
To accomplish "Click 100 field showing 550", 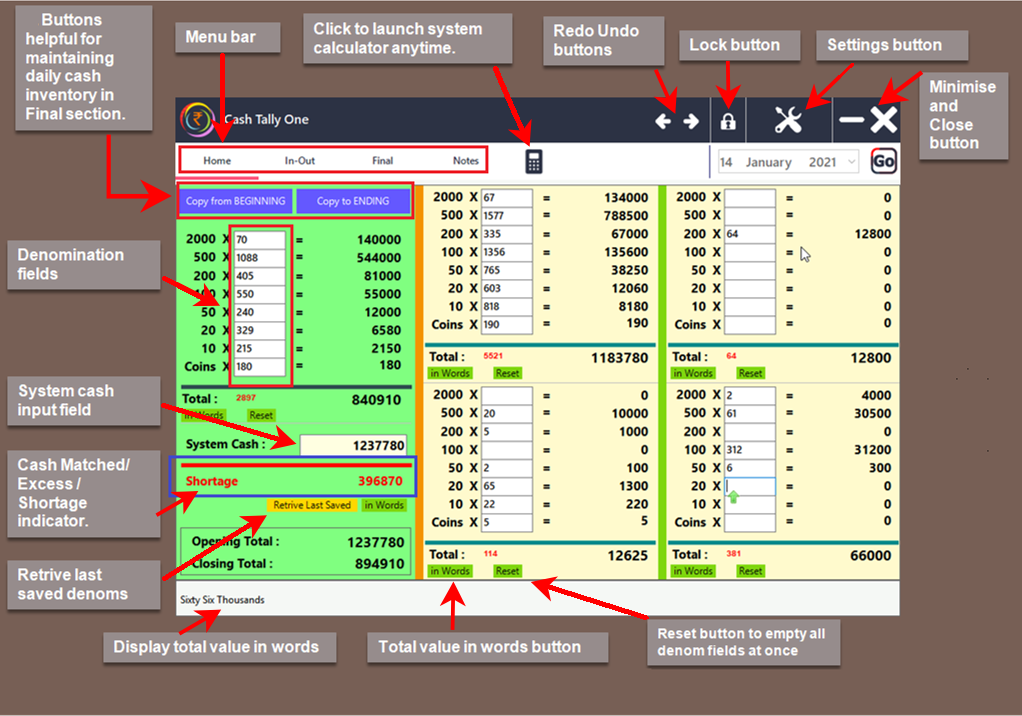I will (259, 294).
